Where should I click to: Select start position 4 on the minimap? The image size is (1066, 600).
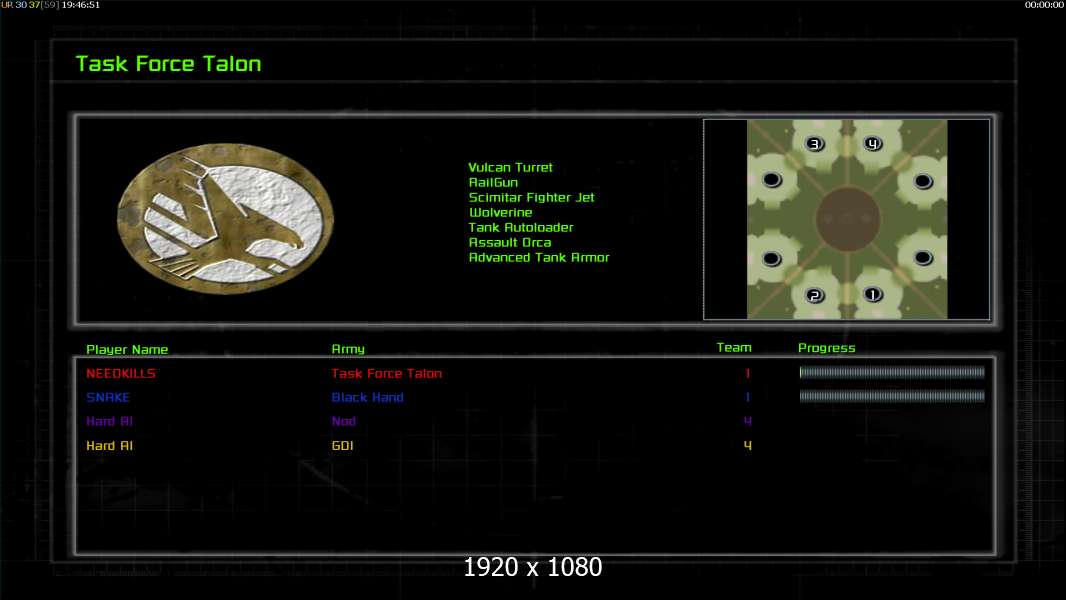(x=873, y=143)
